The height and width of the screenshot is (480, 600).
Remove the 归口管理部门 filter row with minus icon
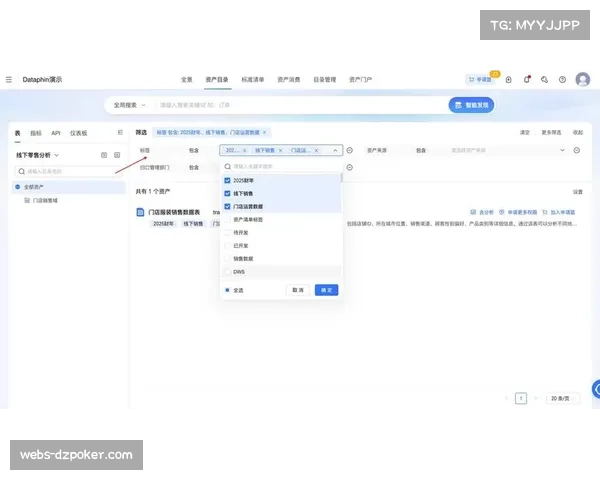click(x=349, y=167)
